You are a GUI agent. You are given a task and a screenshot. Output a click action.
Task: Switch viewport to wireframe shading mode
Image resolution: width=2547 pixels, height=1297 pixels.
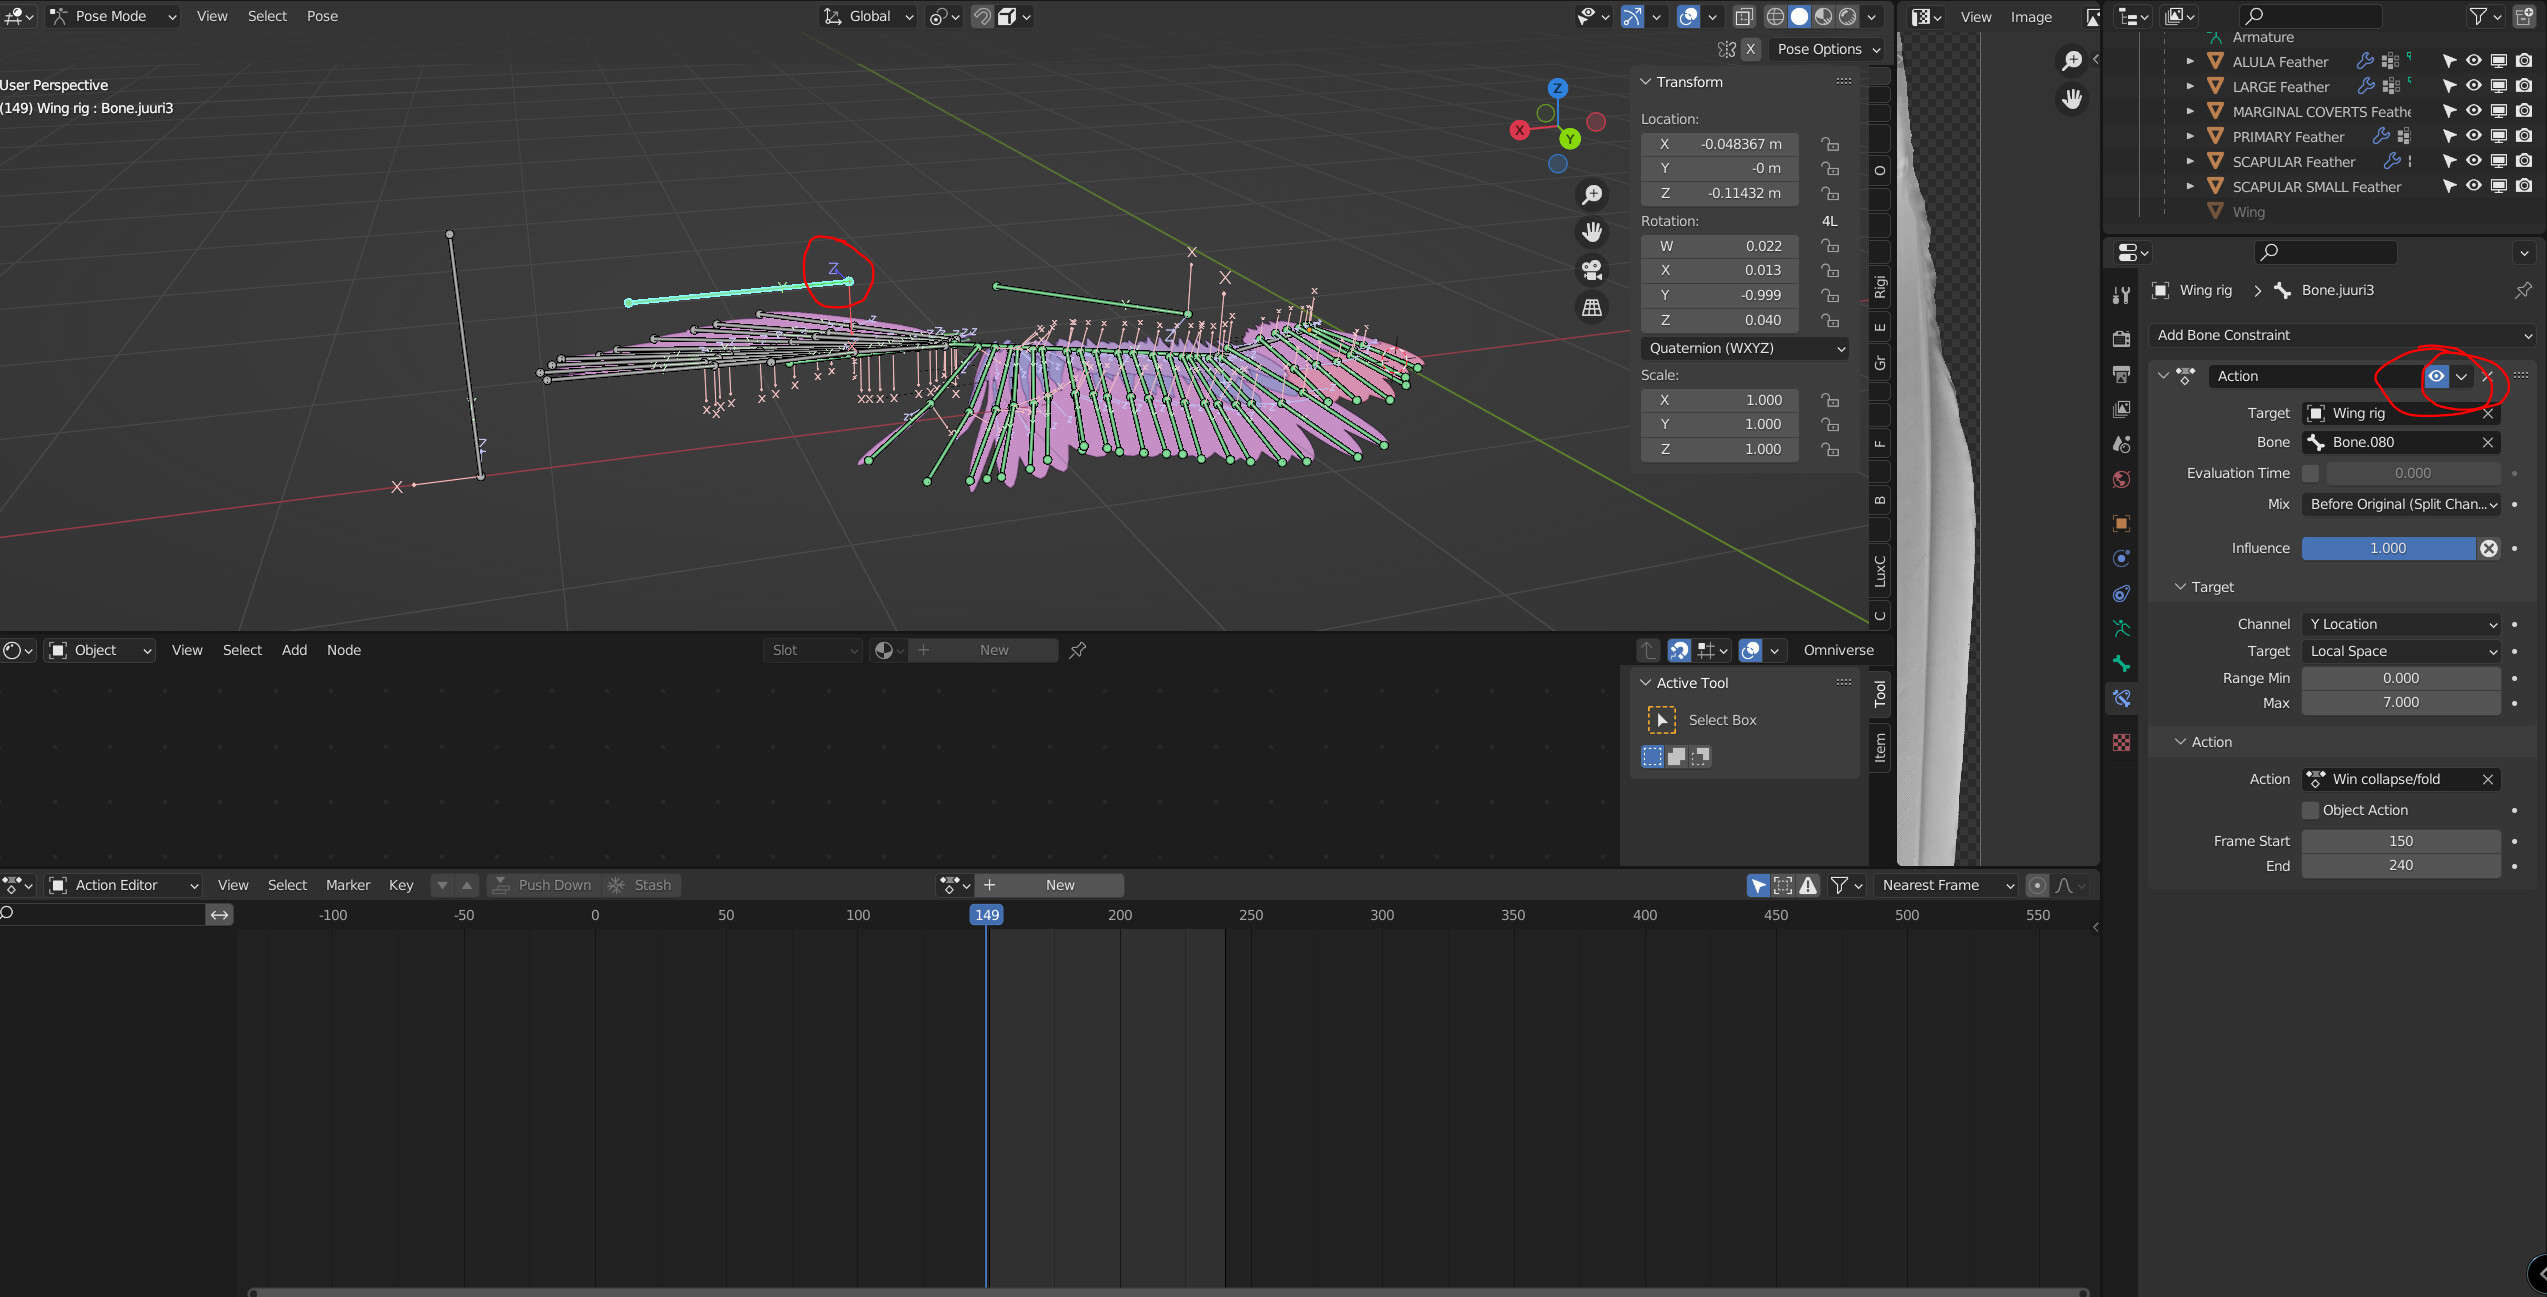1776,16
